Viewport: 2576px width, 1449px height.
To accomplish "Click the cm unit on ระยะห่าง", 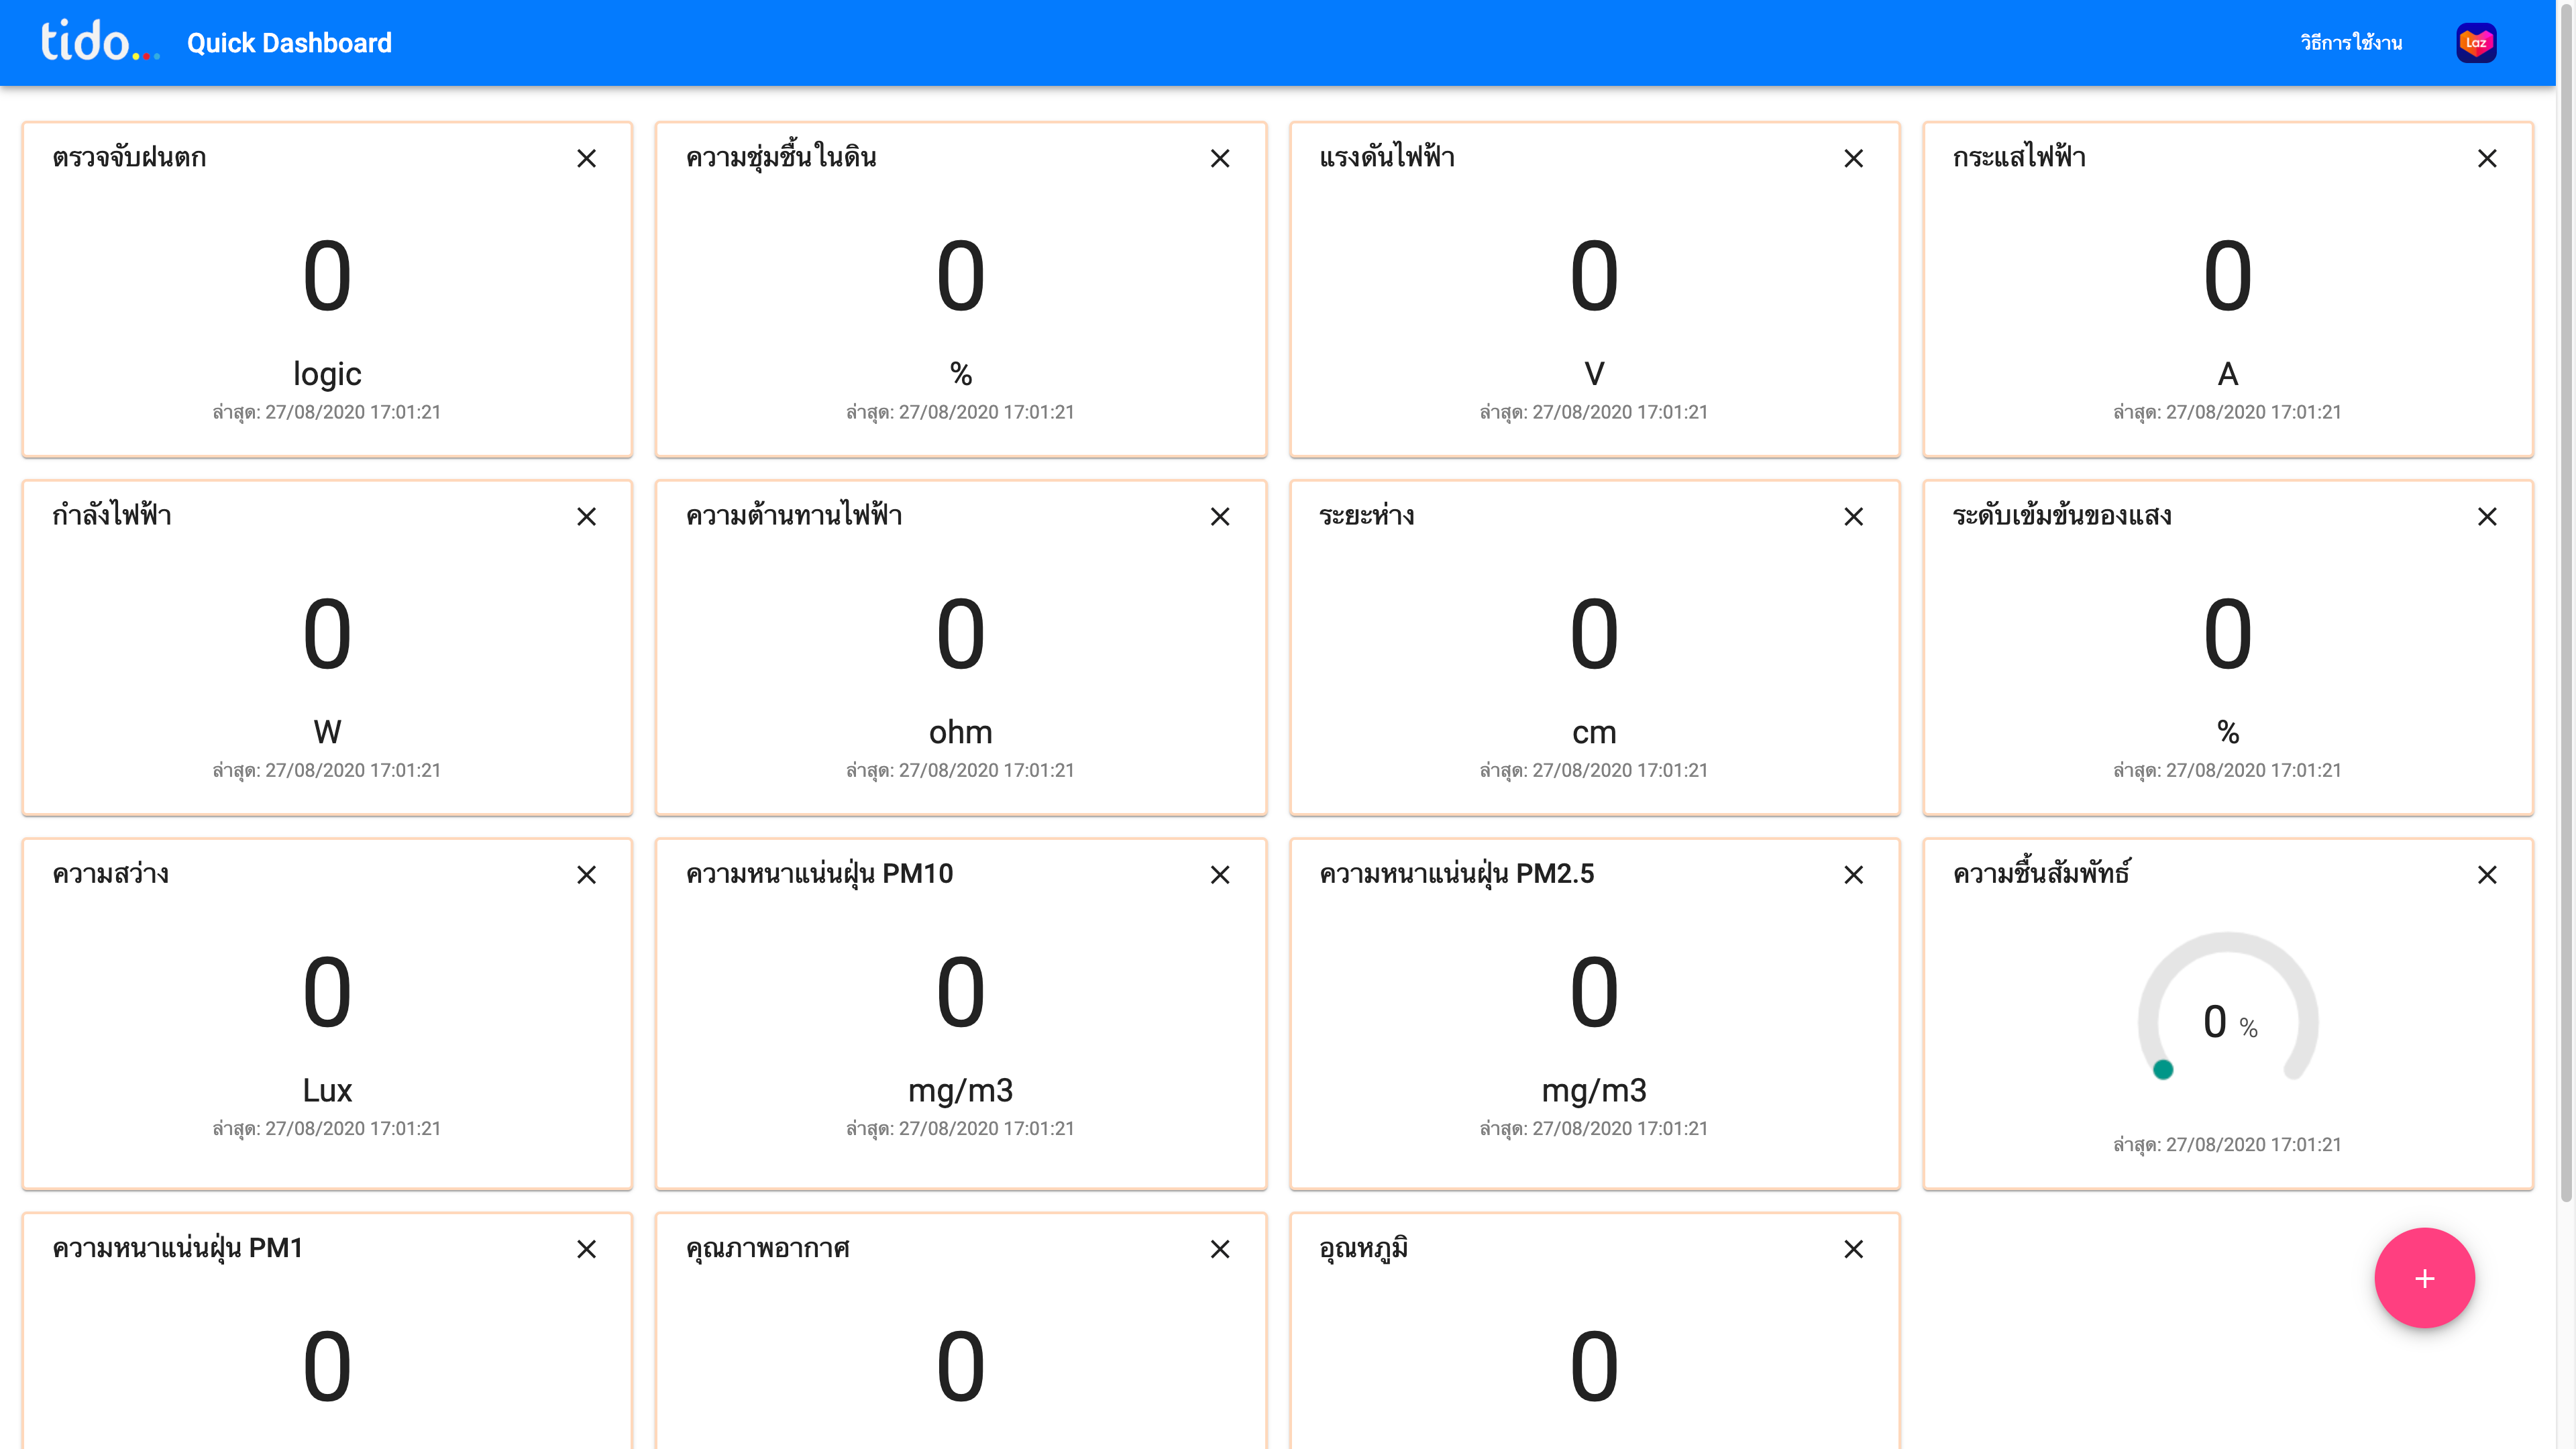I will [1594, 732].
